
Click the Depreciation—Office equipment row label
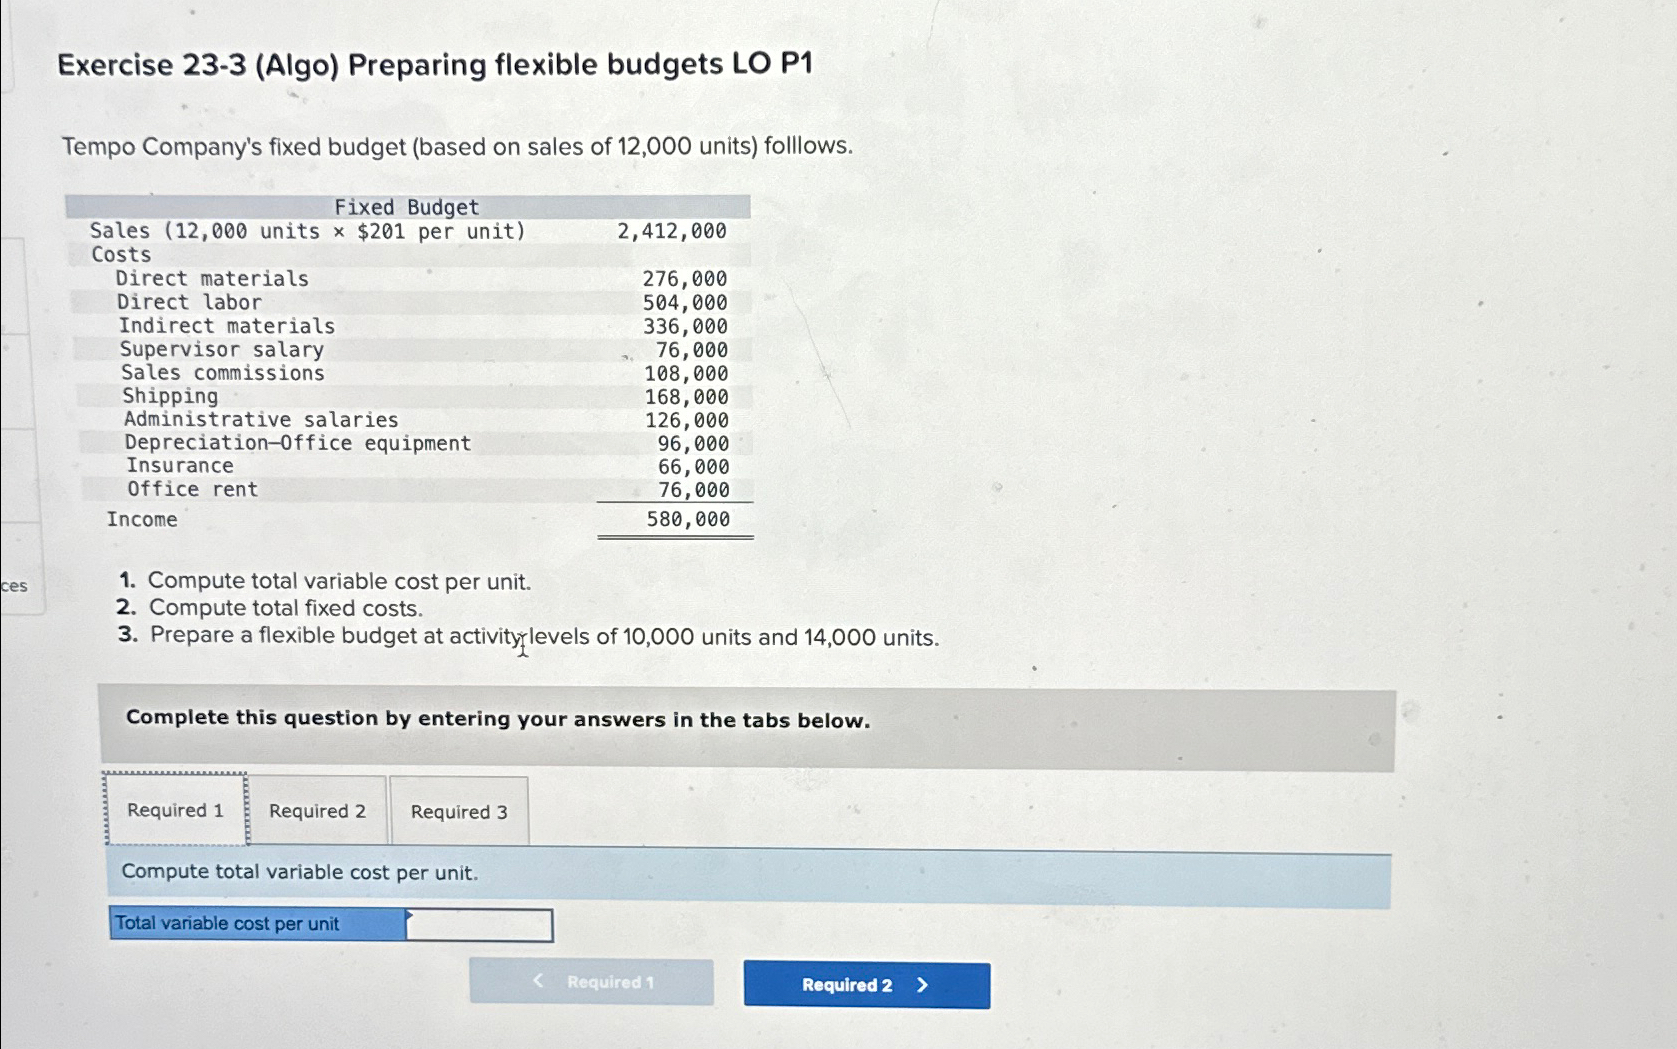coord(298,443)
